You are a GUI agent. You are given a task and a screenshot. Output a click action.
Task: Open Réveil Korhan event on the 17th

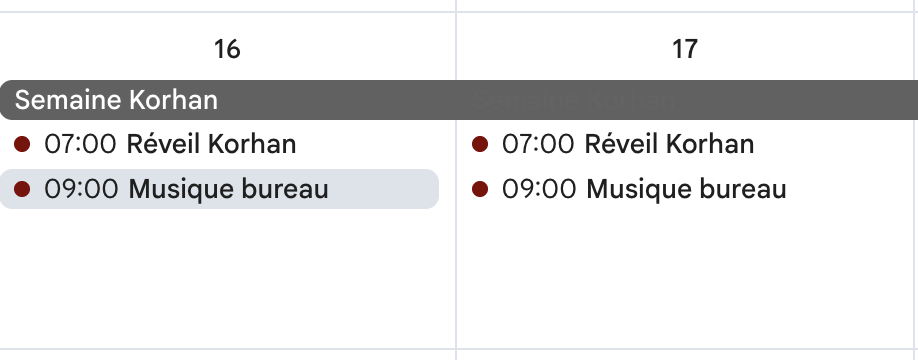[677, 144]
